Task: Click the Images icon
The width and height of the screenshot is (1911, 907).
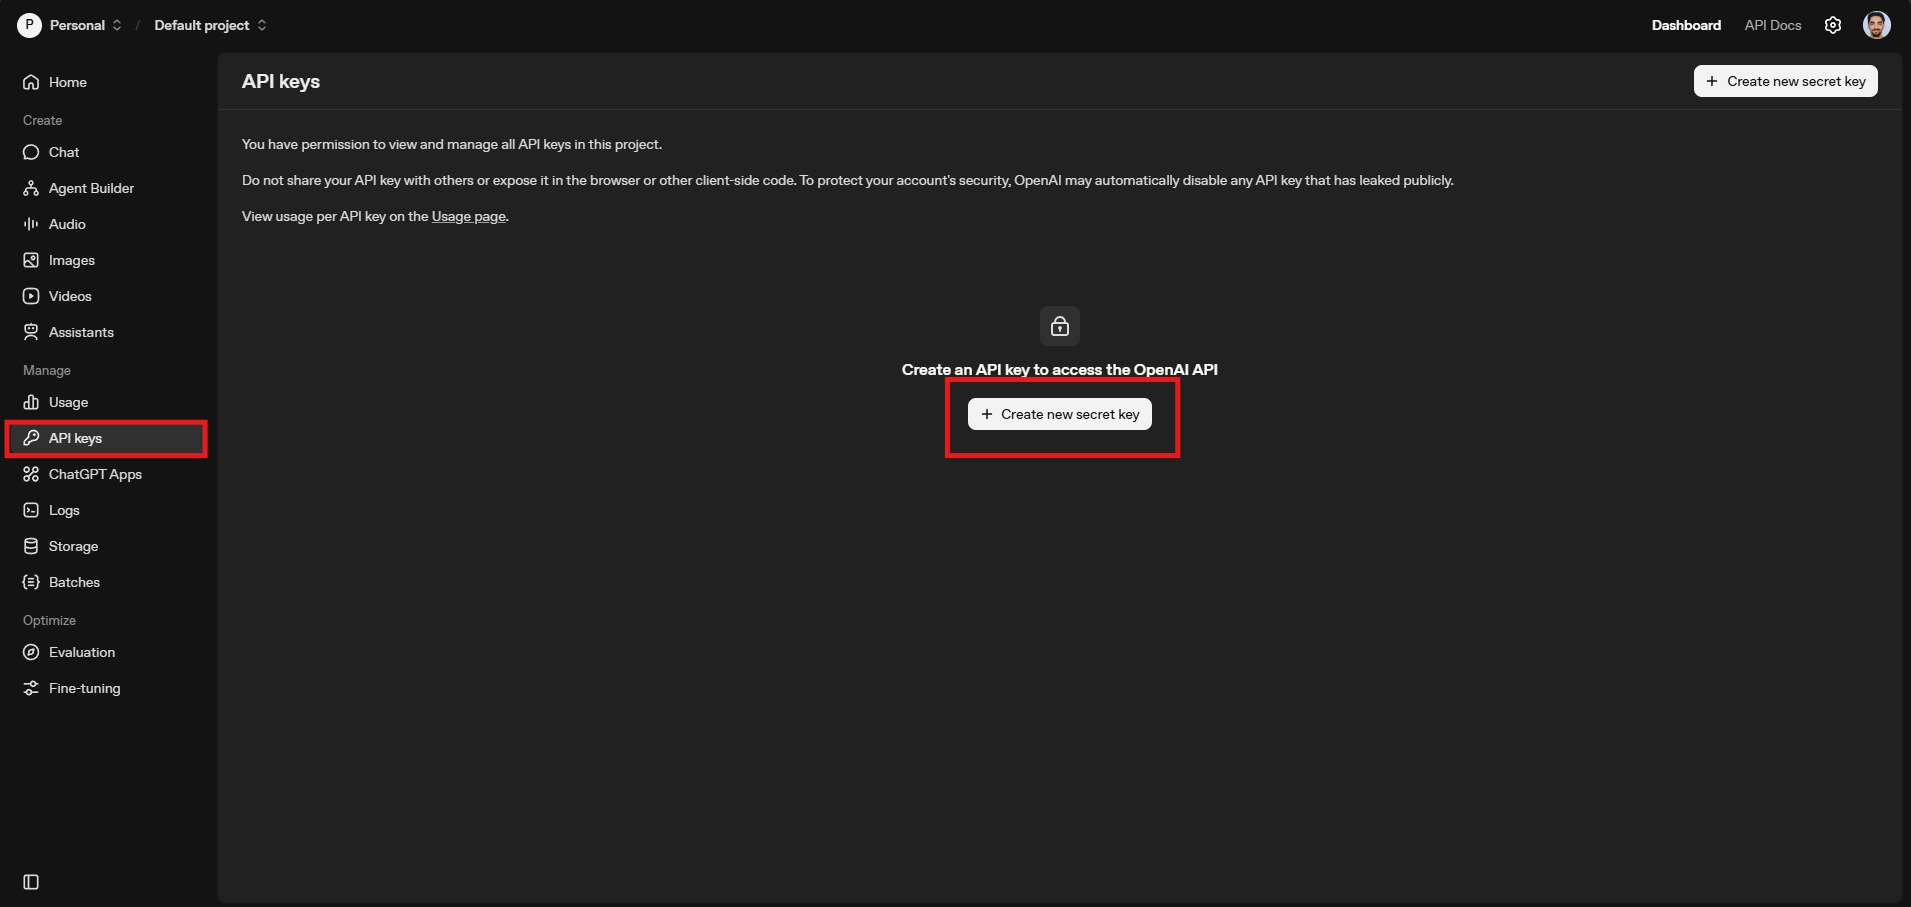Action: [x=31, y=260]
